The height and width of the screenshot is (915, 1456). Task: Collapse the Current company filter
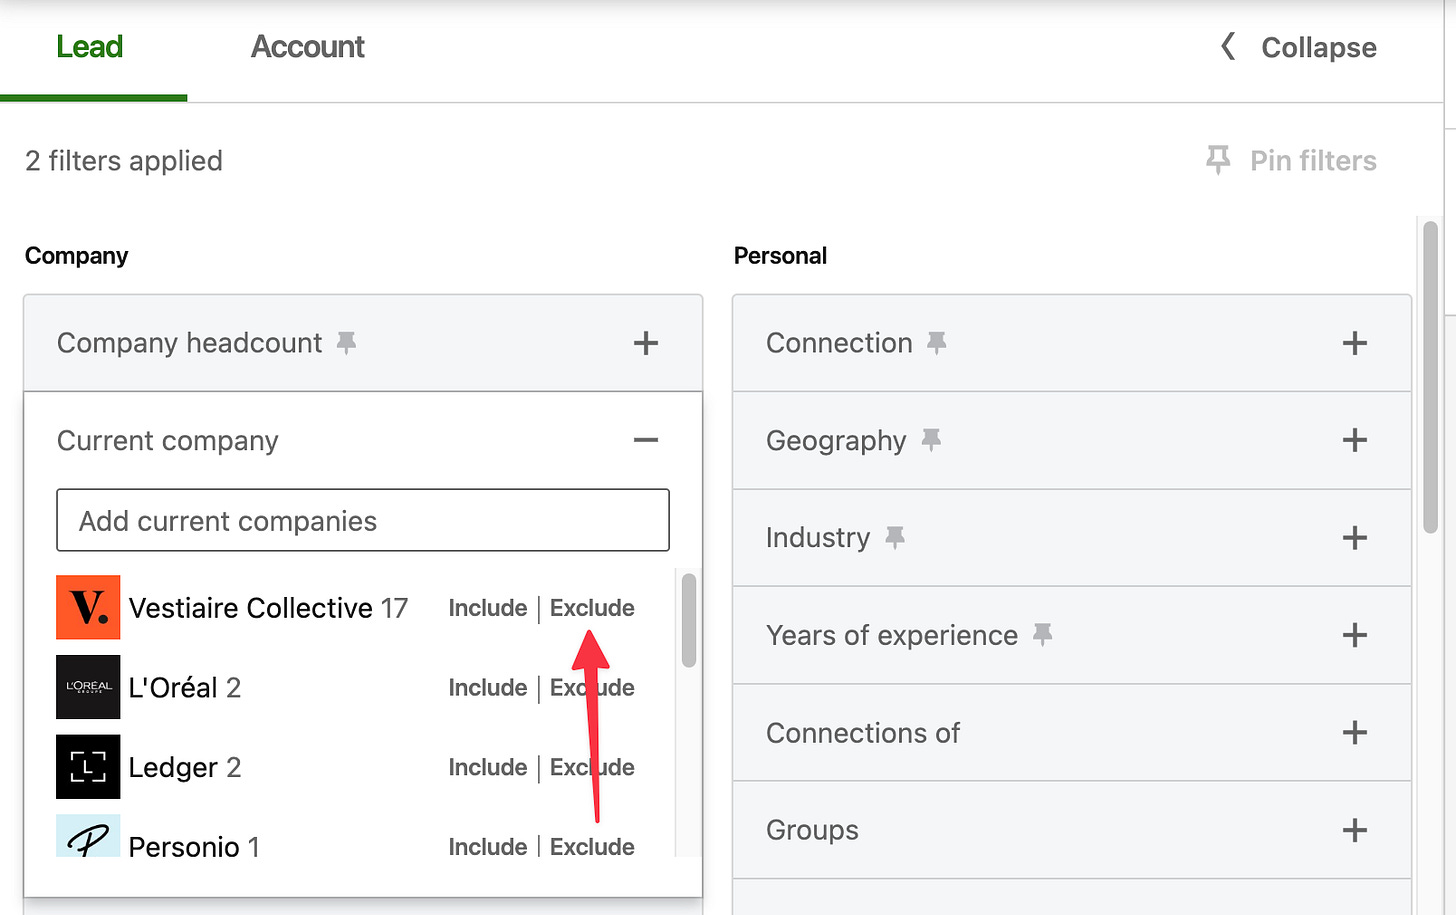(x=646, y=440)
